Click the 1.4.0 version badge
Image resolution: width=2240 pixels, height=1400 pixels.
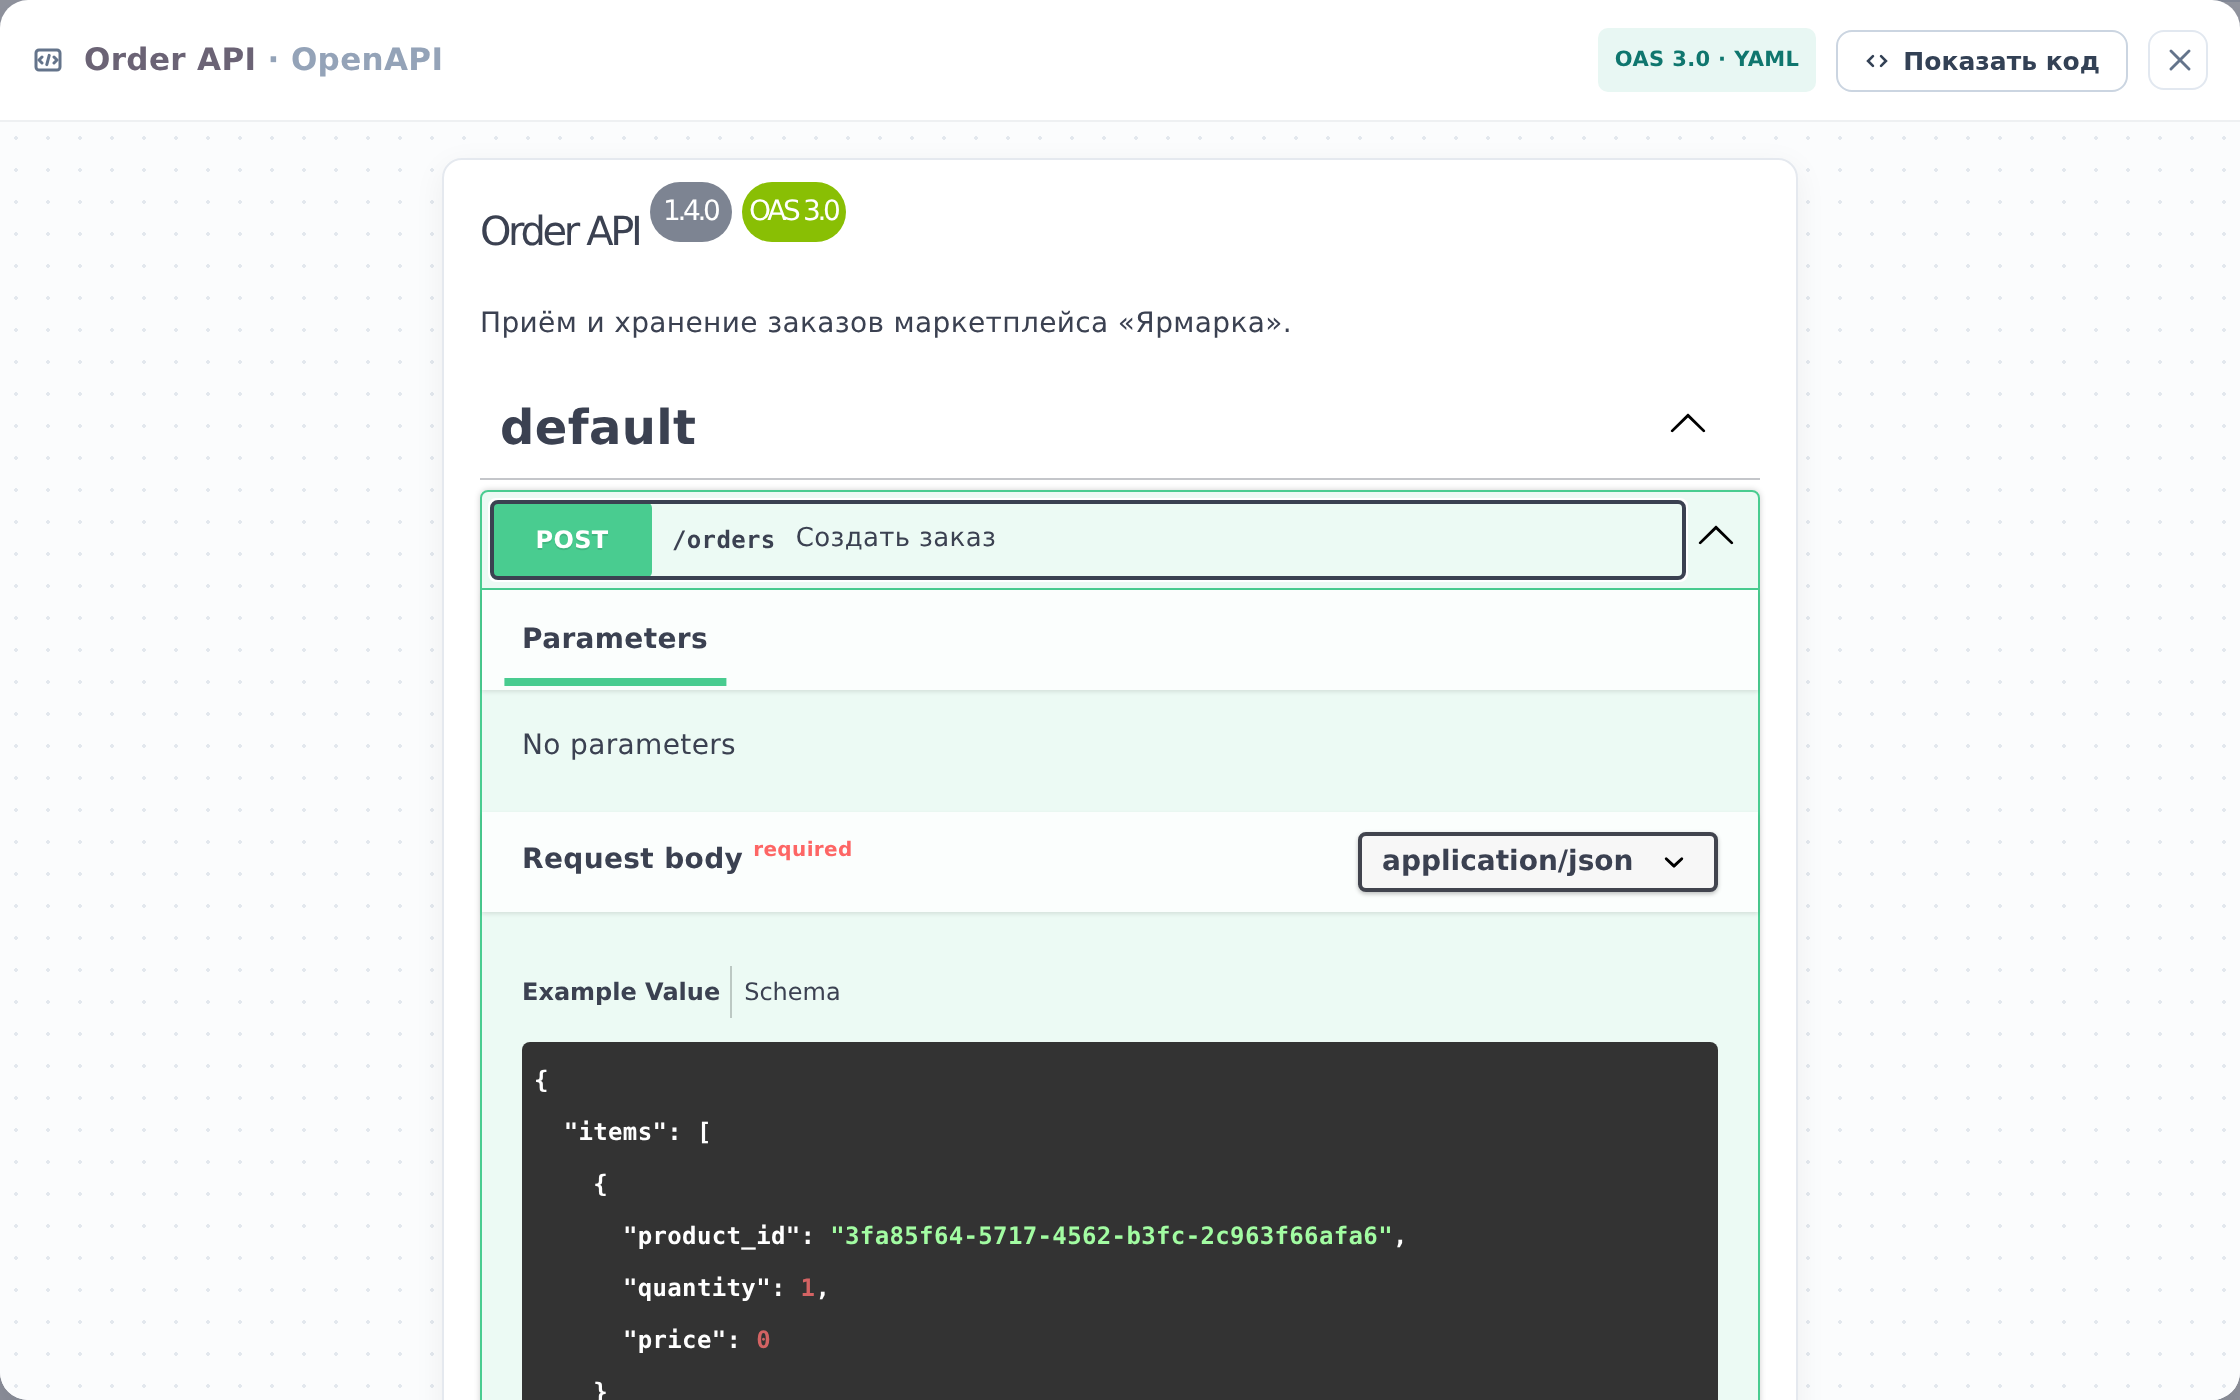tap(691, 211)
